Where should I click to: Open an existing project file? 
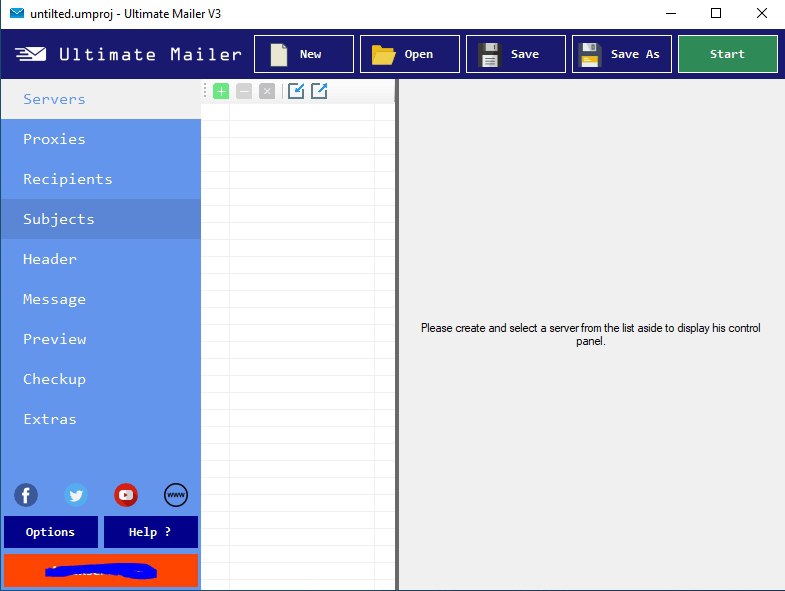coord(410,54)
